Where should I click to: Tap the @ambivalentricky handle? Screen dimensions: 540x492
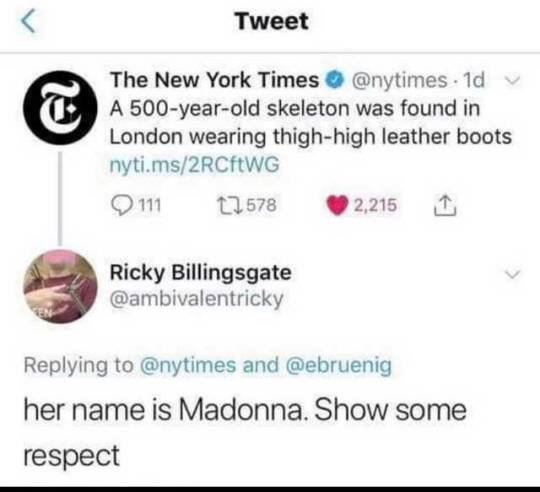coord(196,298)
